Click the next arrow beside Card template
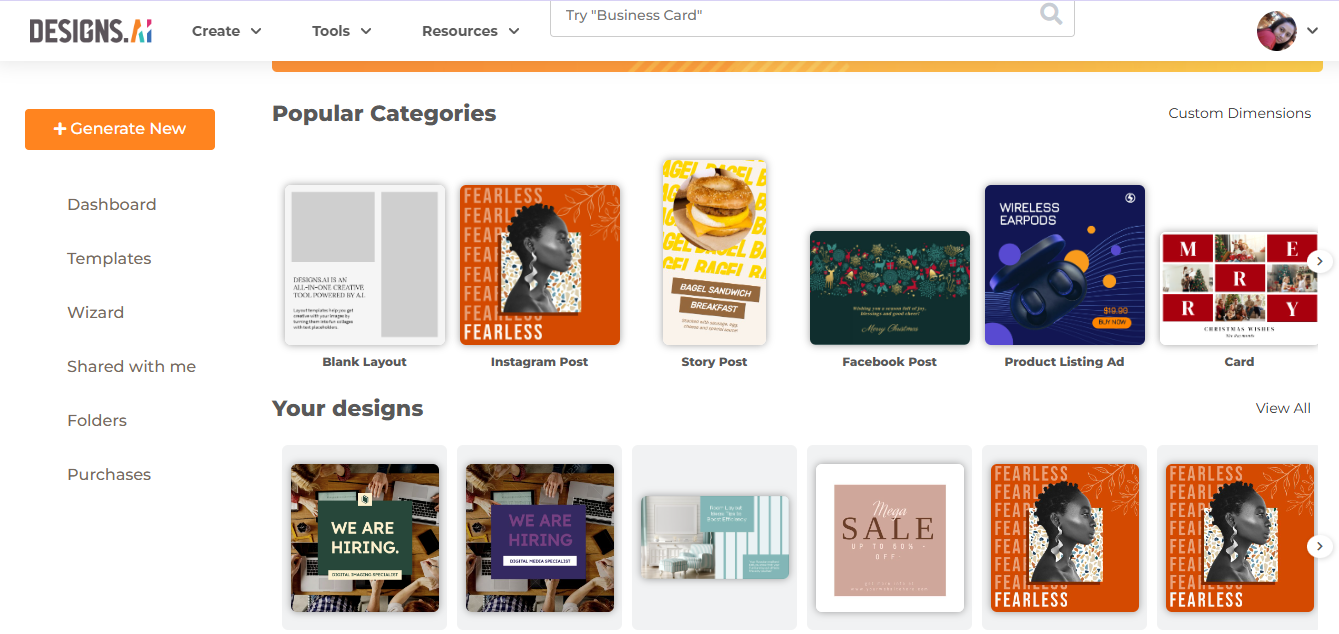The width and height of the screenshot is (1339, 634). click(x=1319, y=260)
